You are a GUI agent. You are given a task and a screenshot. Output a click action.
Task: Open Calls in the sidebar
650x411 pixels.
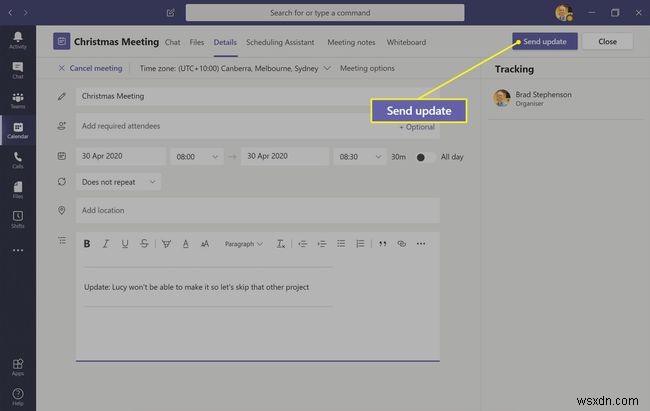[18, 160]
